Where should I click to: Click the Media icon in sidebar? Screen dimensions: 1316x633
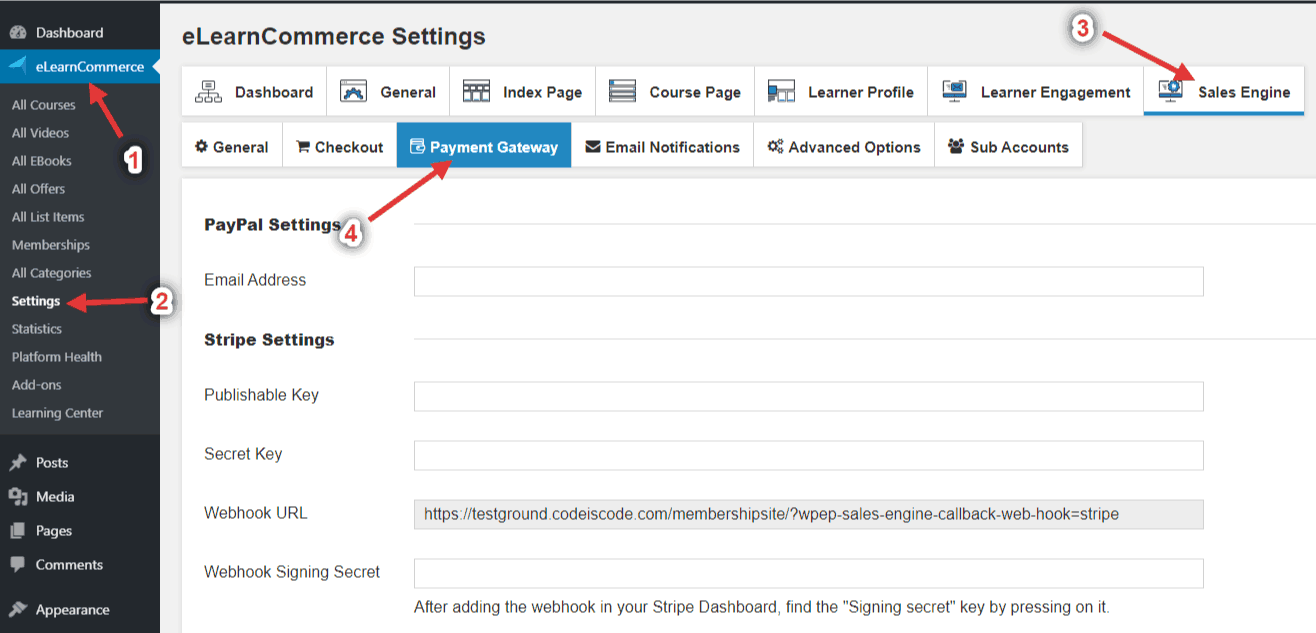18,497
